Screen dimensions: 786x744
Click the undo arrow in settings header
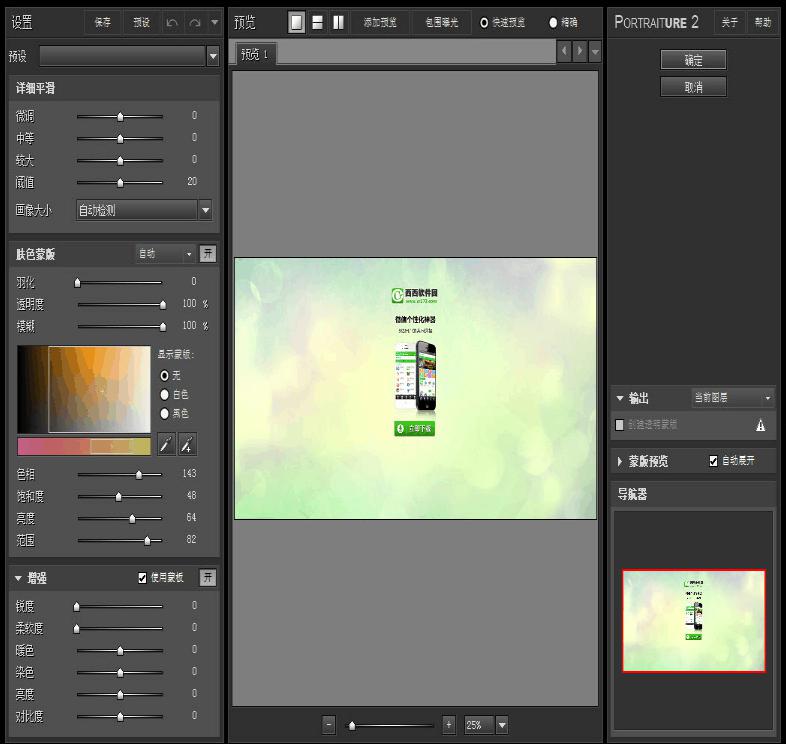[x=172, y=22]
